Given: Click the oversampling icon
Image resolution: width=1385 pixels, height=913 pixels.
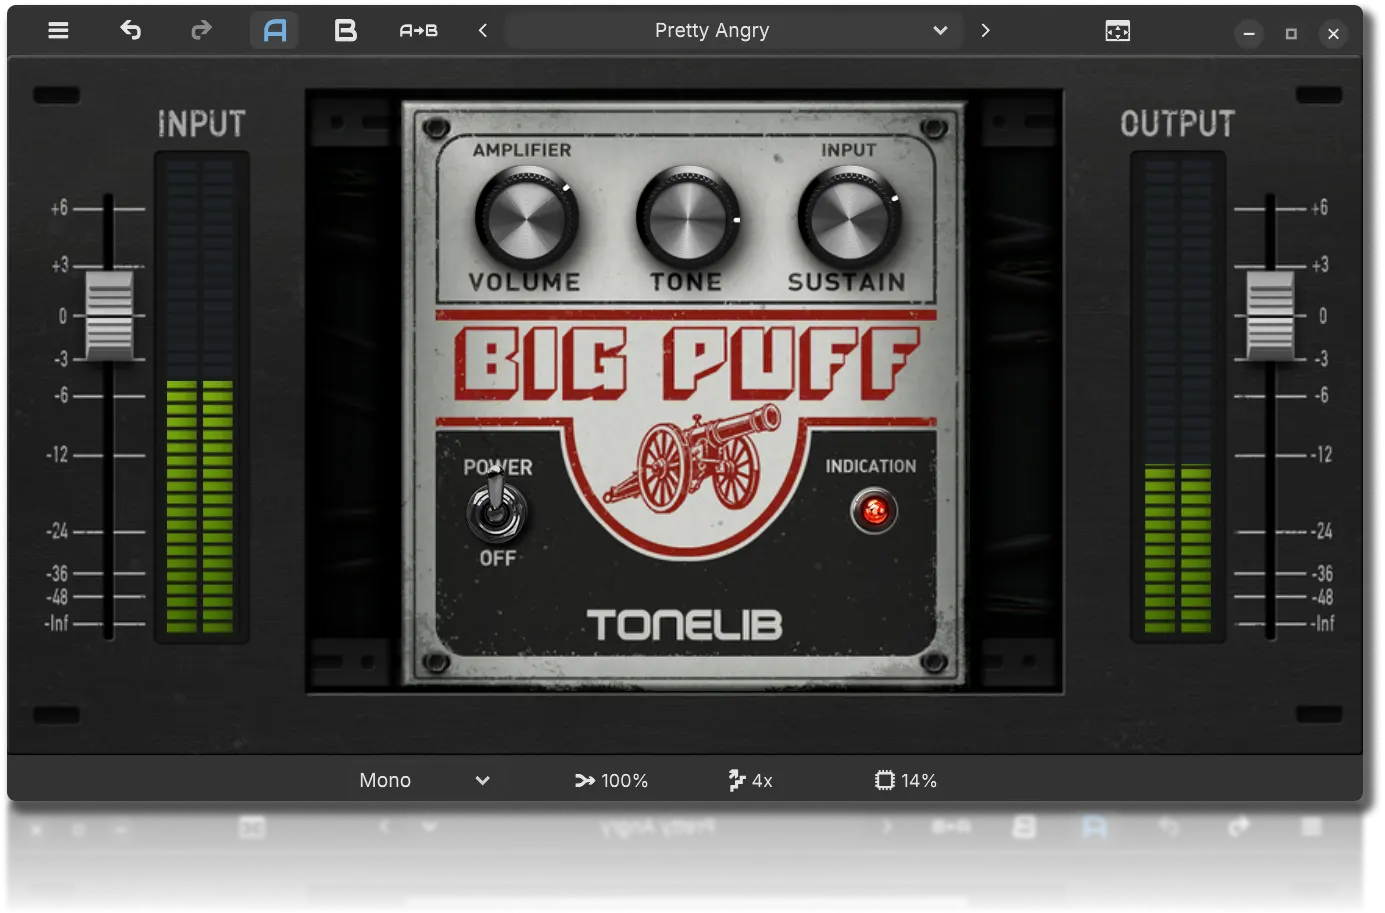Looking at the screenshot, I should coord(737,780).
